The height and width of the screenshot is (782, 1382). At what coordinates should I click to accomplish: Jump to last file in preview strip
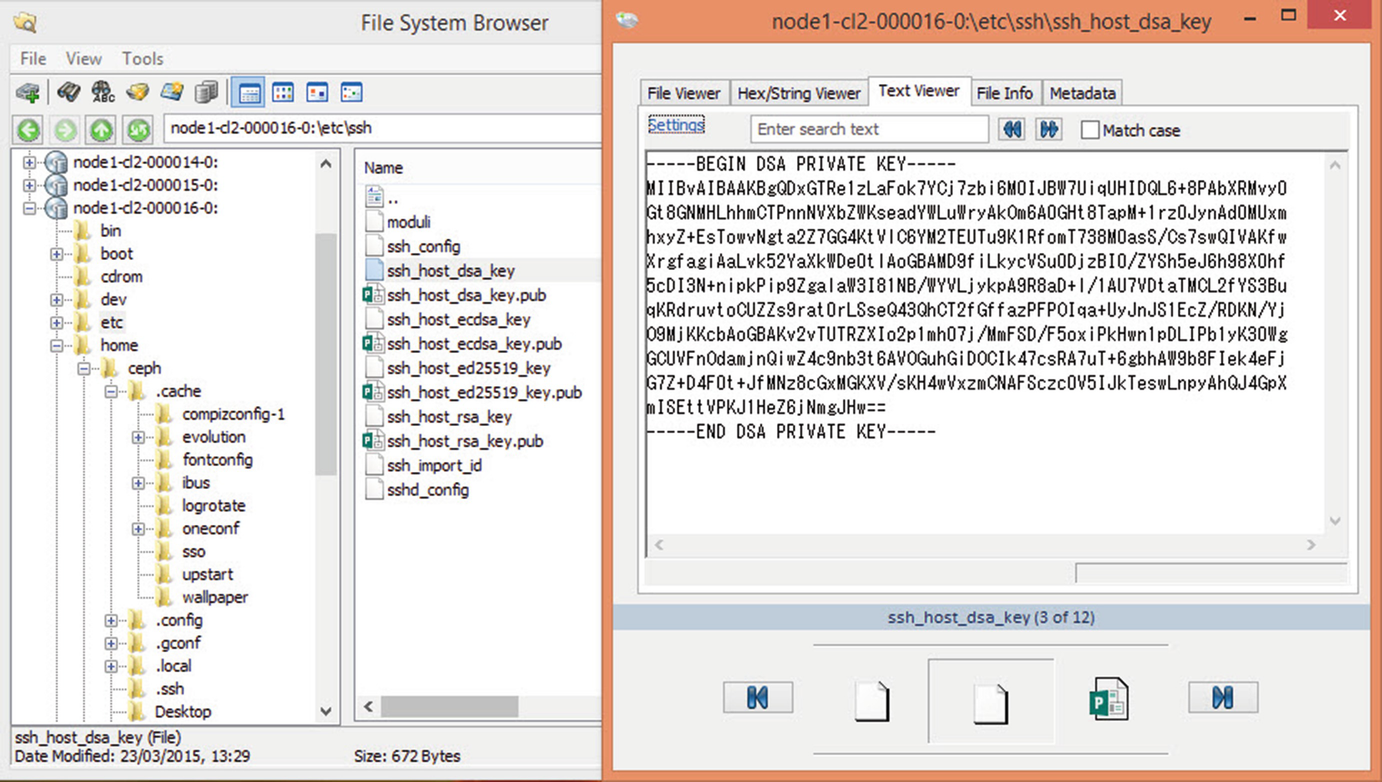point(1223,697)
